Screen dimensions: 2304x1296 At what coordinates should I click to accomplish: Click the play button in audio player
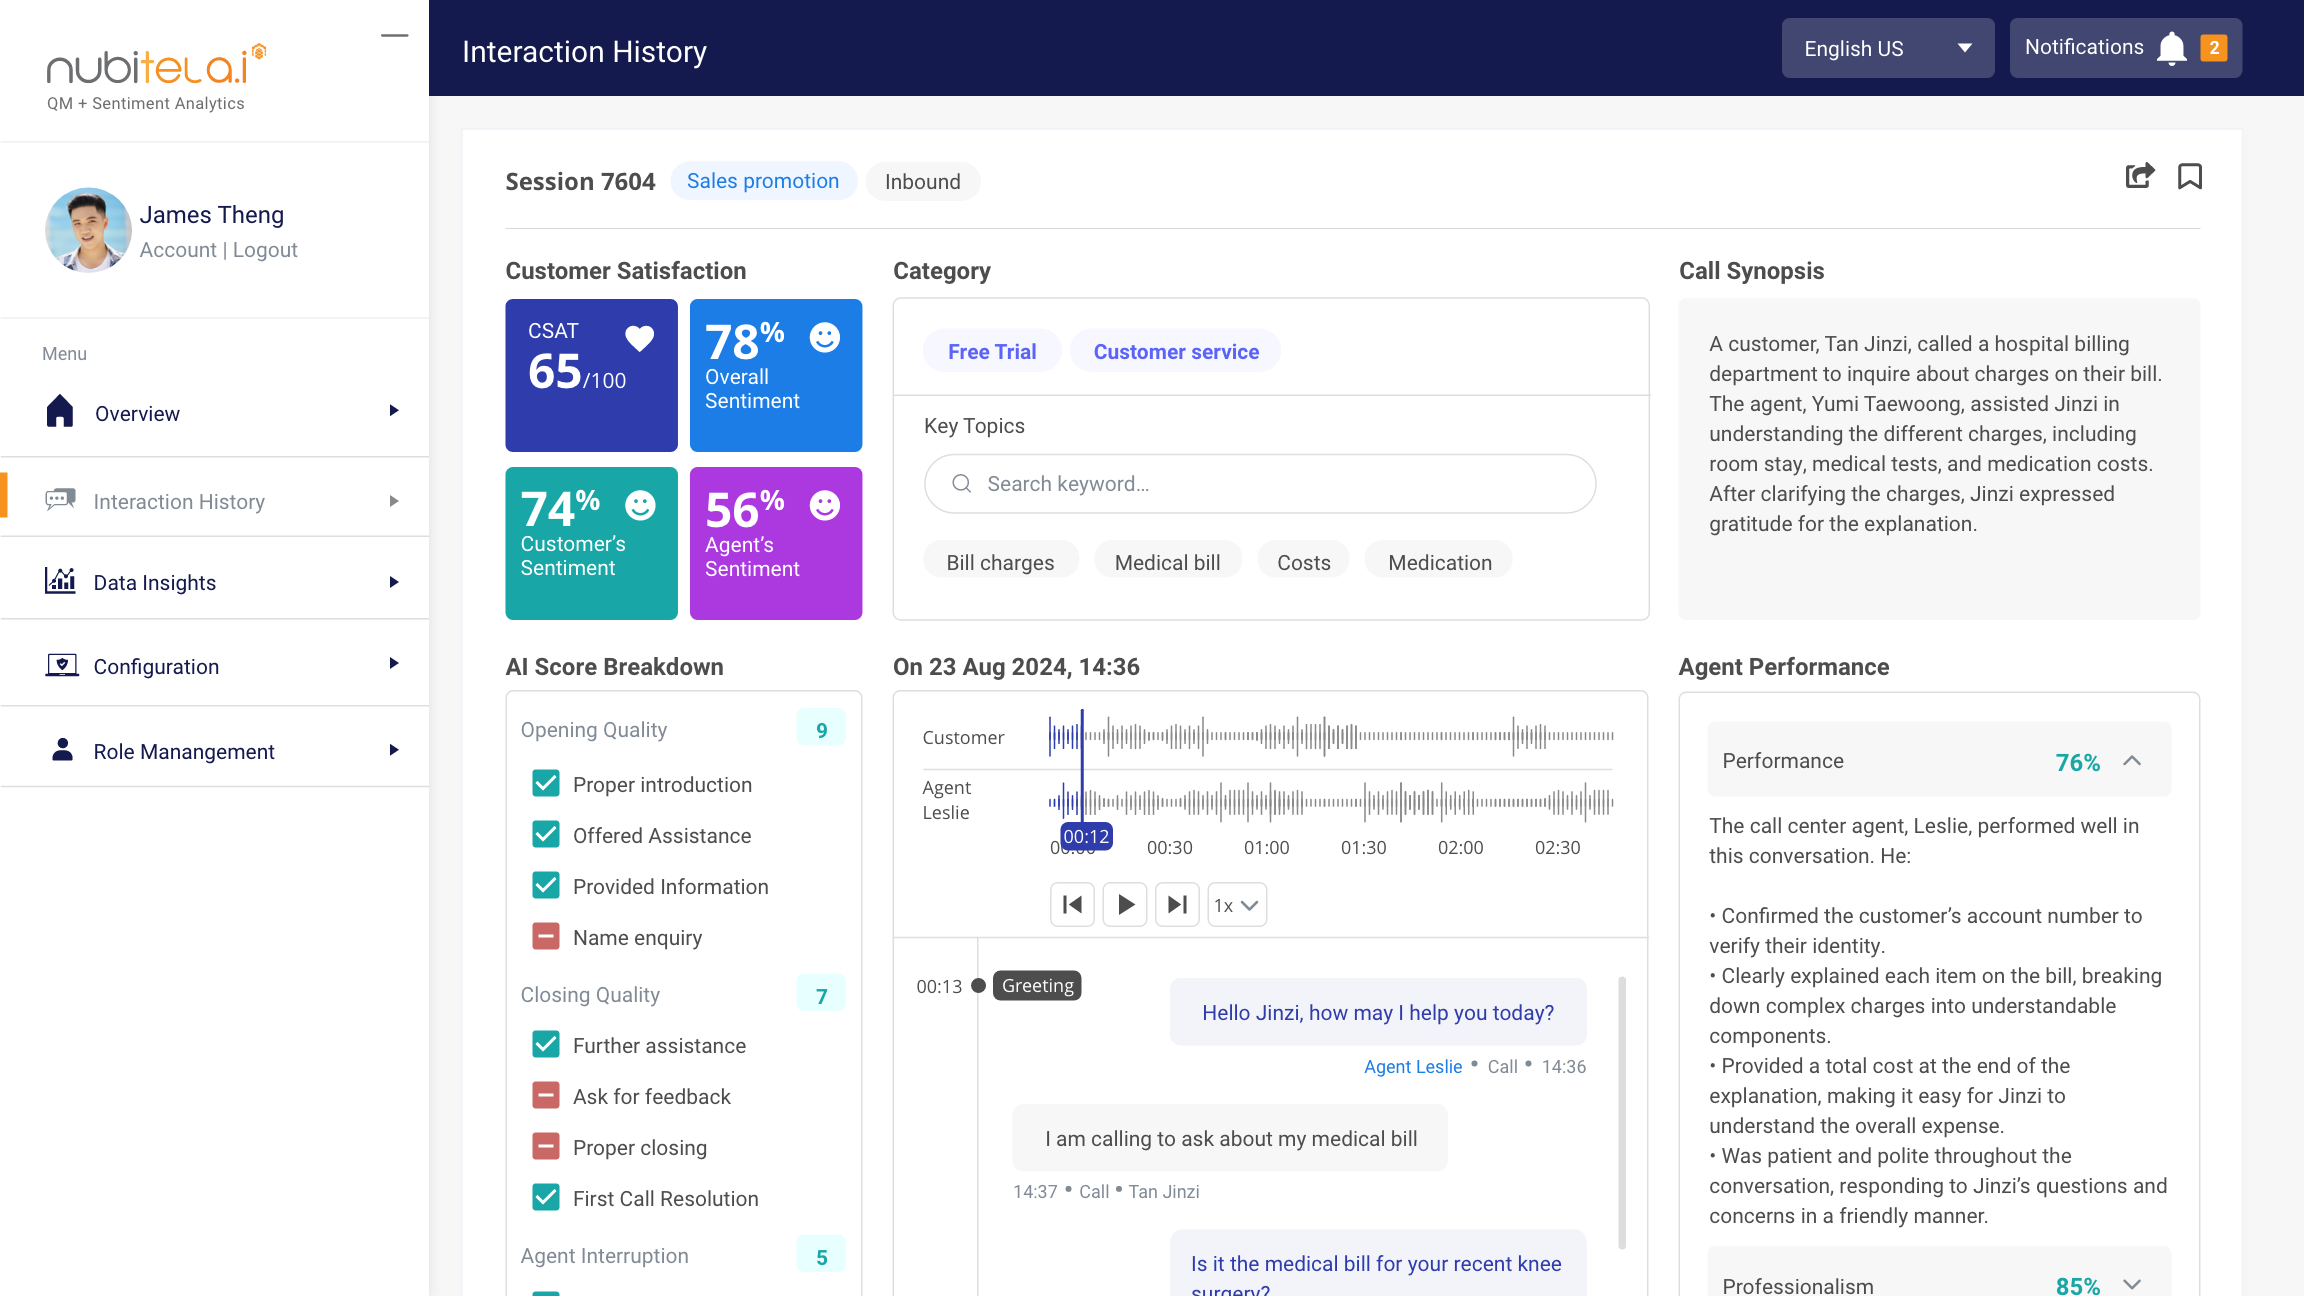[x=1125, y=905]
